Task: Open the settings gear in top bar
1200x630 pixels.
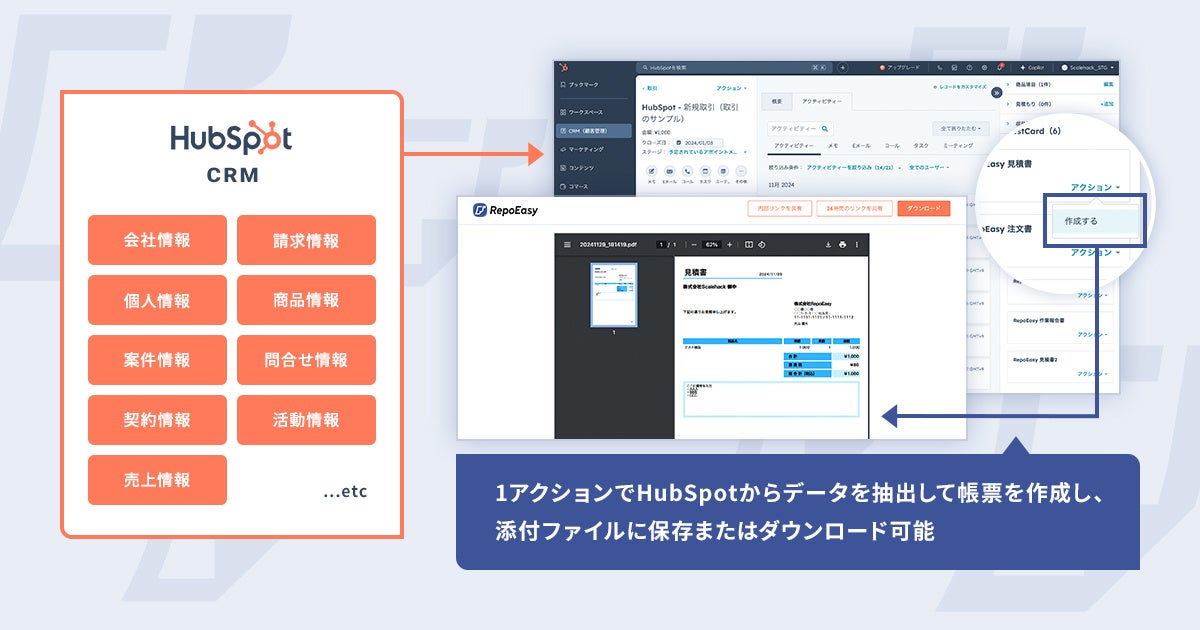Action: (985, 68)
